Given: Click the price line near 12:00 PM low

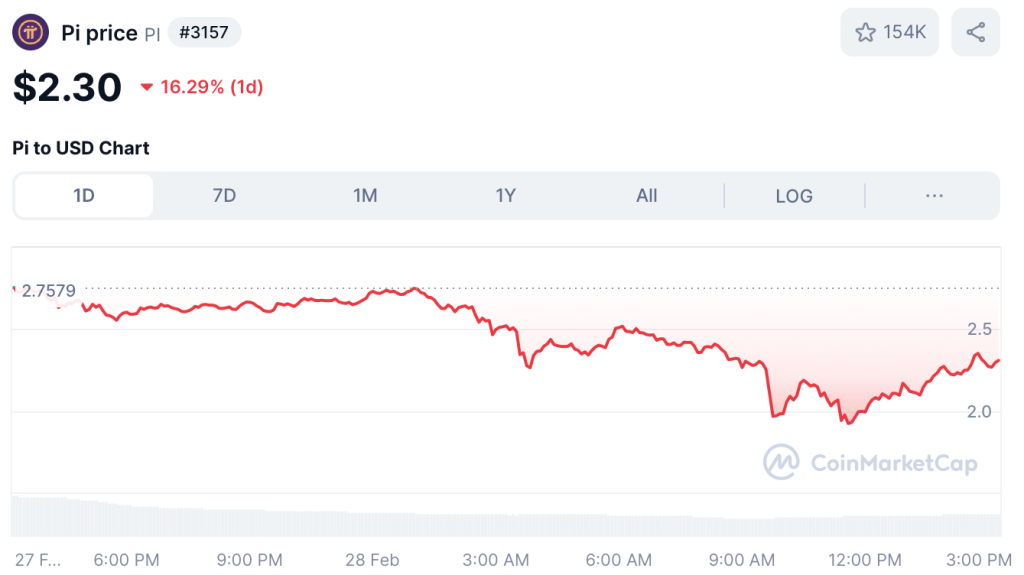Looking at the screenshot, I should (x=849, y=421).
